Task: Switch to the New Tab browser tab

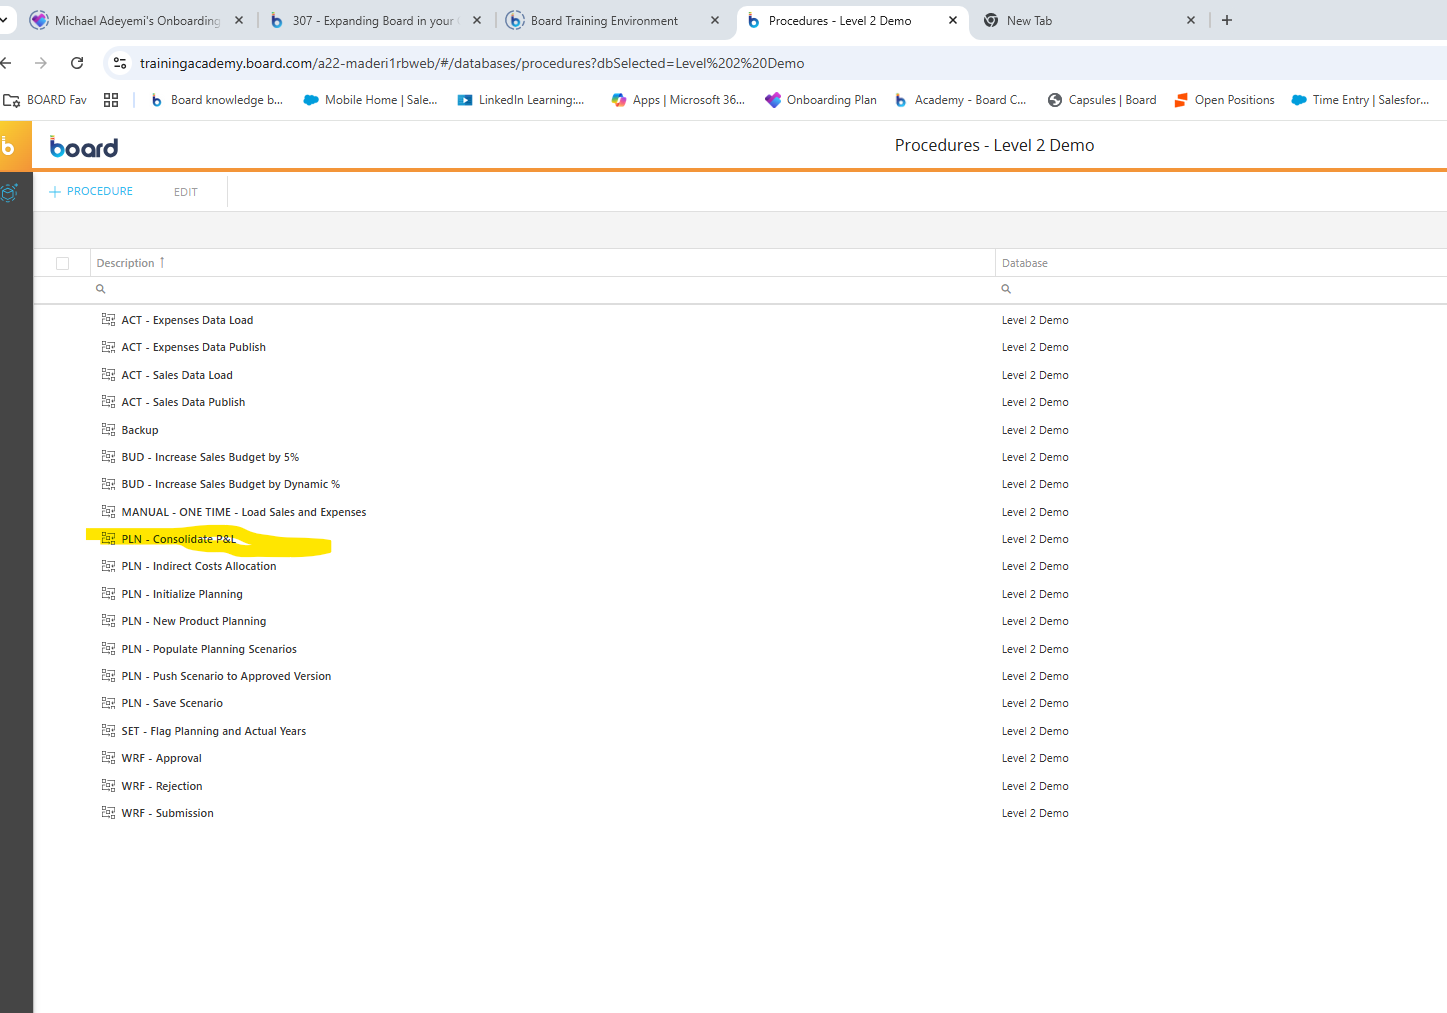Action: tap(1088, 20)
